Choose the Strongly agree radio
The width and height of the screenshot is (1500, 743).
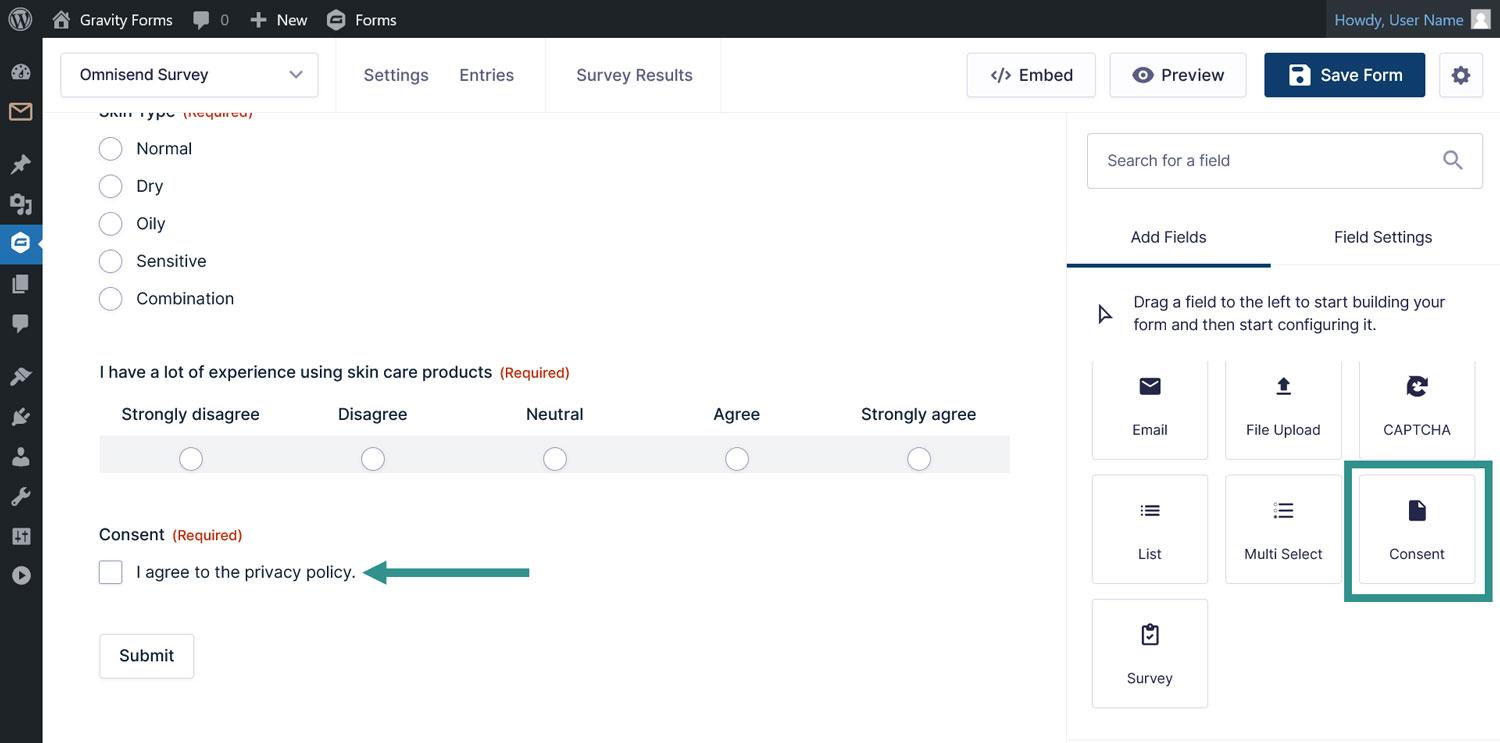(x=918, y=459)
